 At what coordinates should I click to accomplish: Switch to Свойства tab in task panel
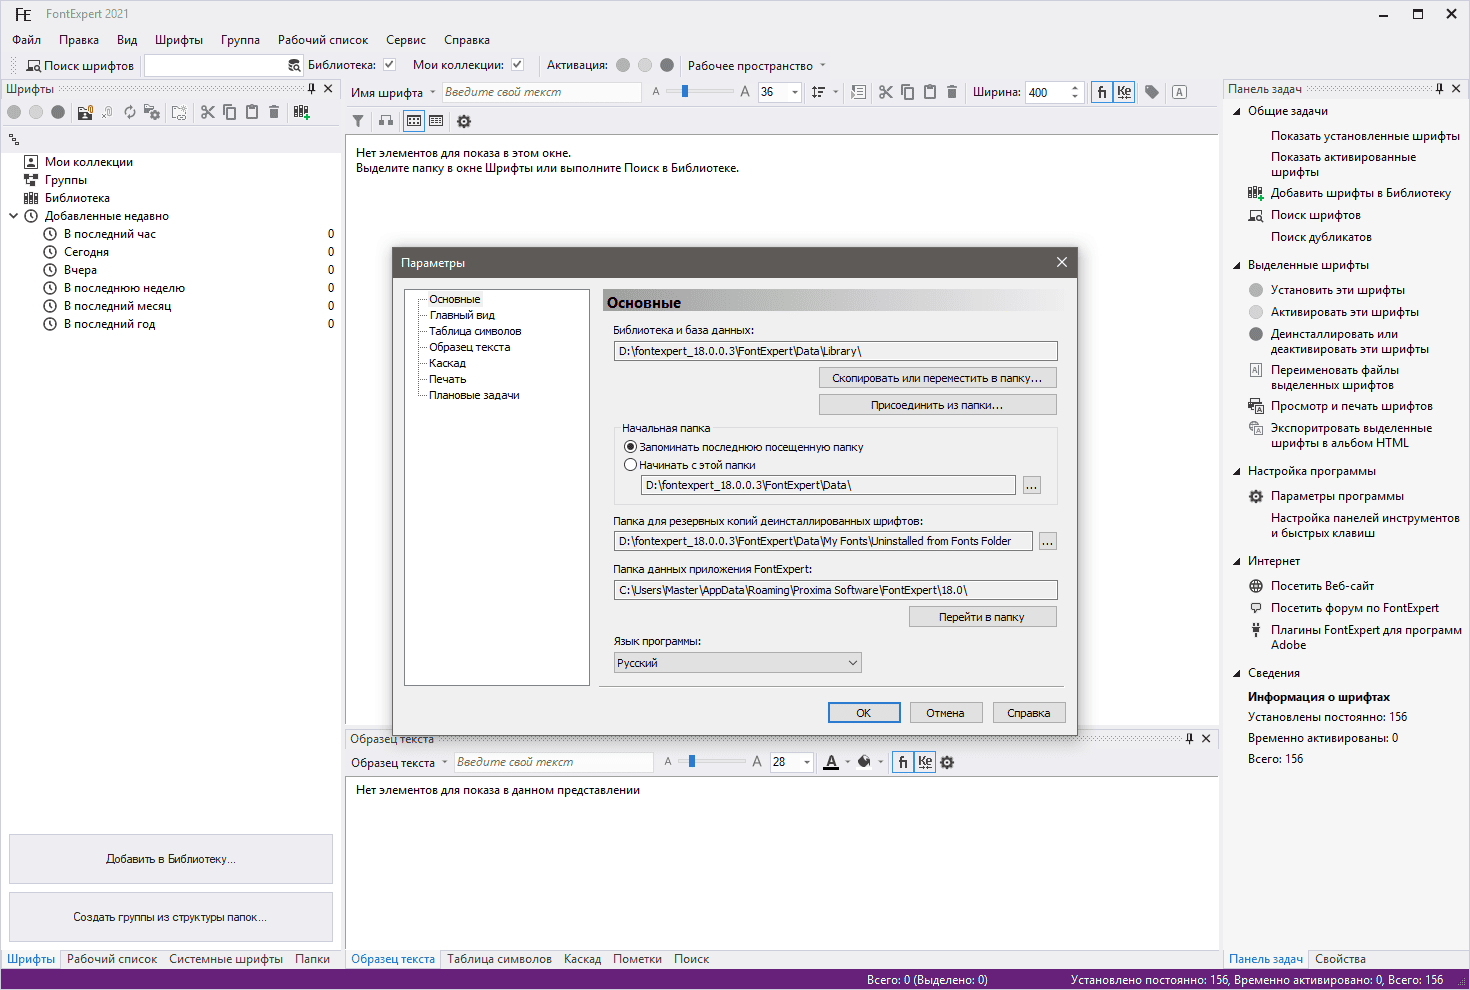1340,959
